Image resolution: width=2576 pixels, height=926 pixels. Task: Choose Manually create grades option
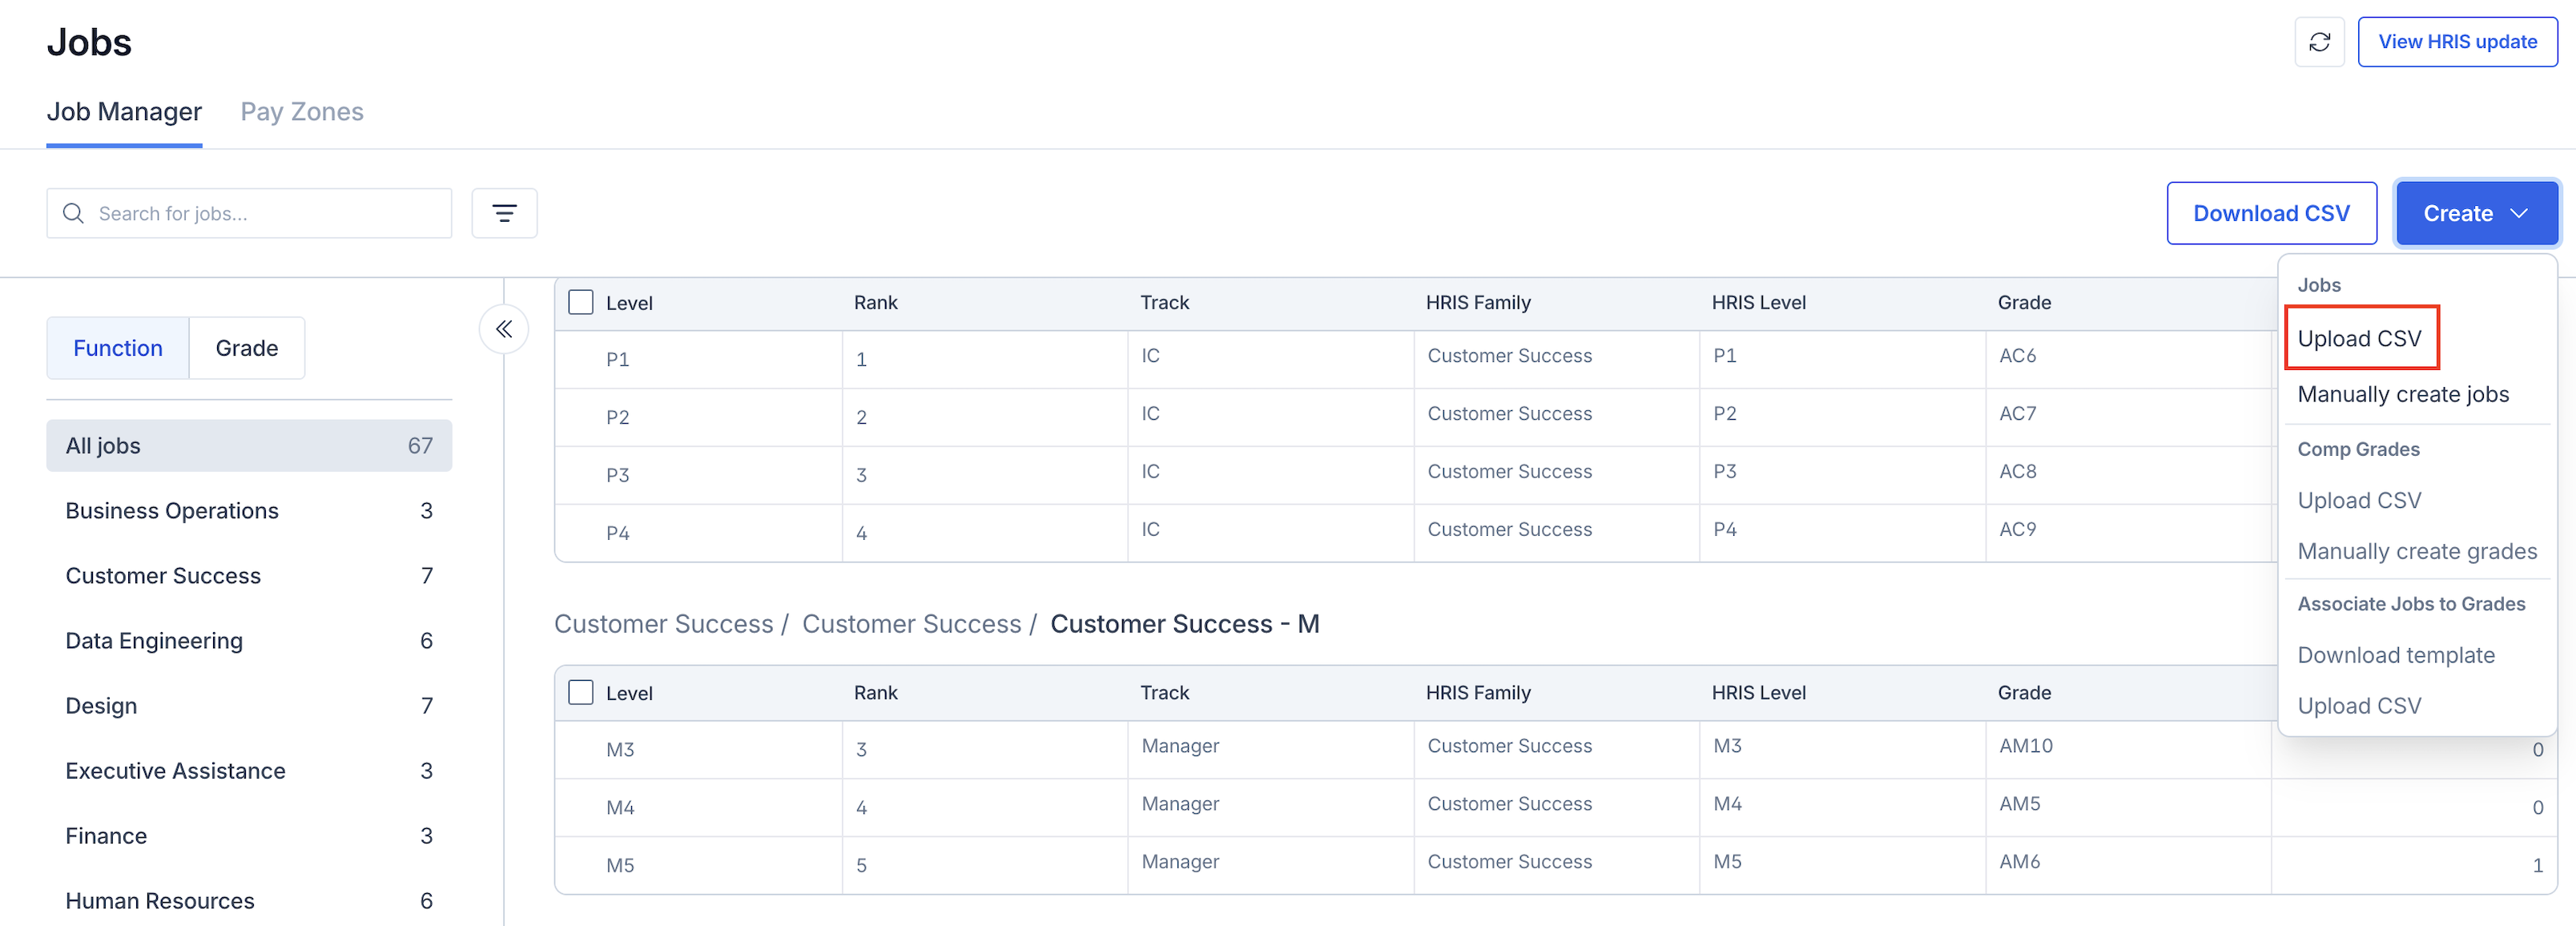[2416, 551]
